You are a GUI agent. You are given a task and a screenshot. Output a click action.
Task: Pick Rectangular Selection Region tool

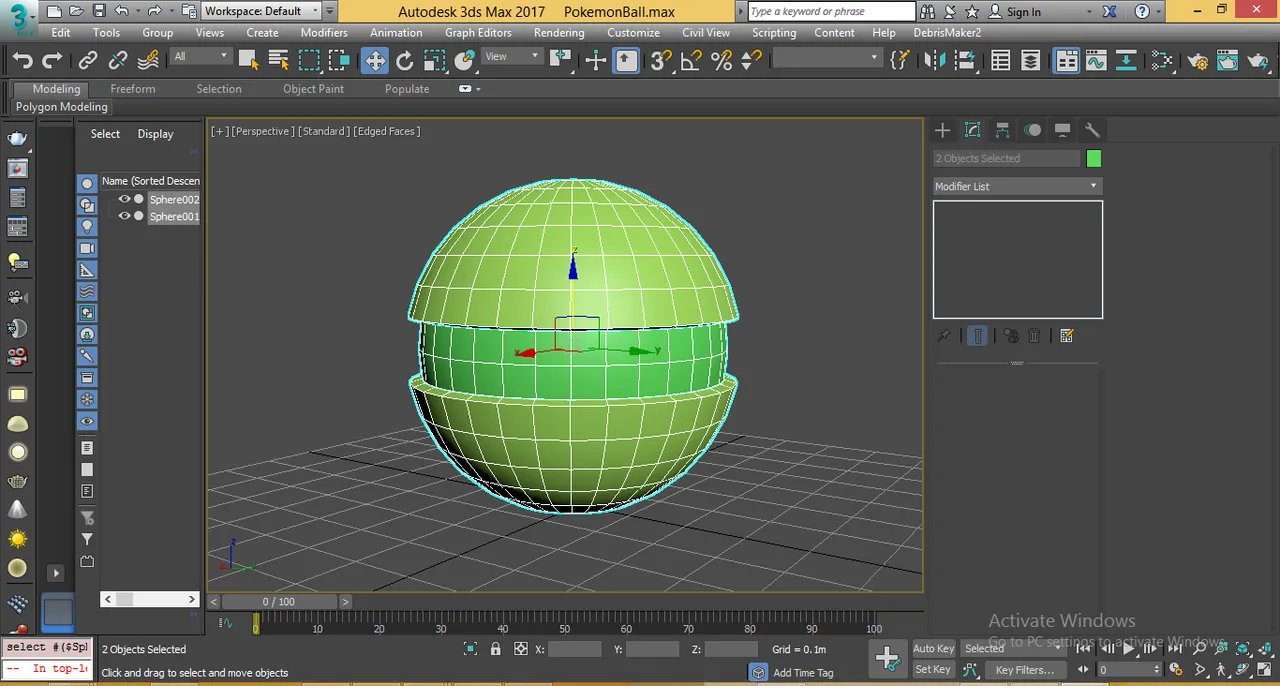[x=309, y=61]
